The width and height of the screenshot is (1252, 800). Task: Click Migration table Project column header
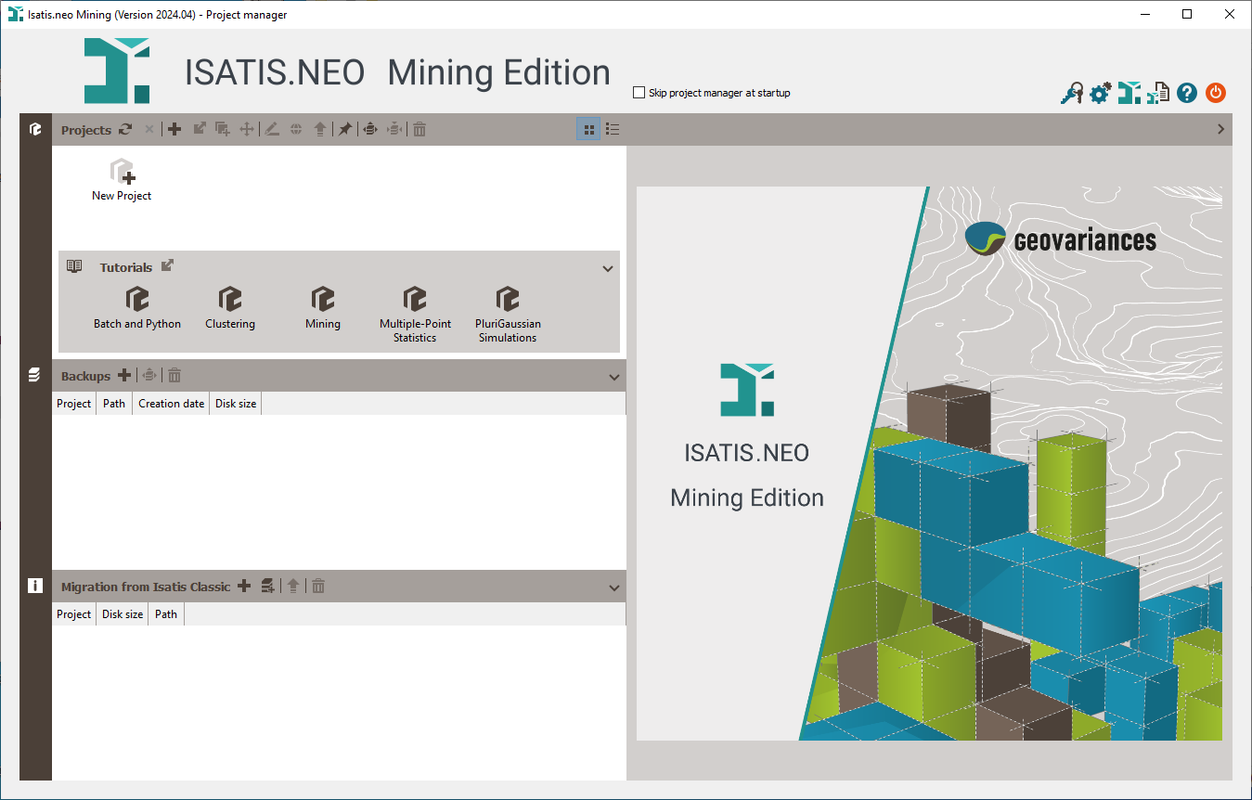(74, 614)
